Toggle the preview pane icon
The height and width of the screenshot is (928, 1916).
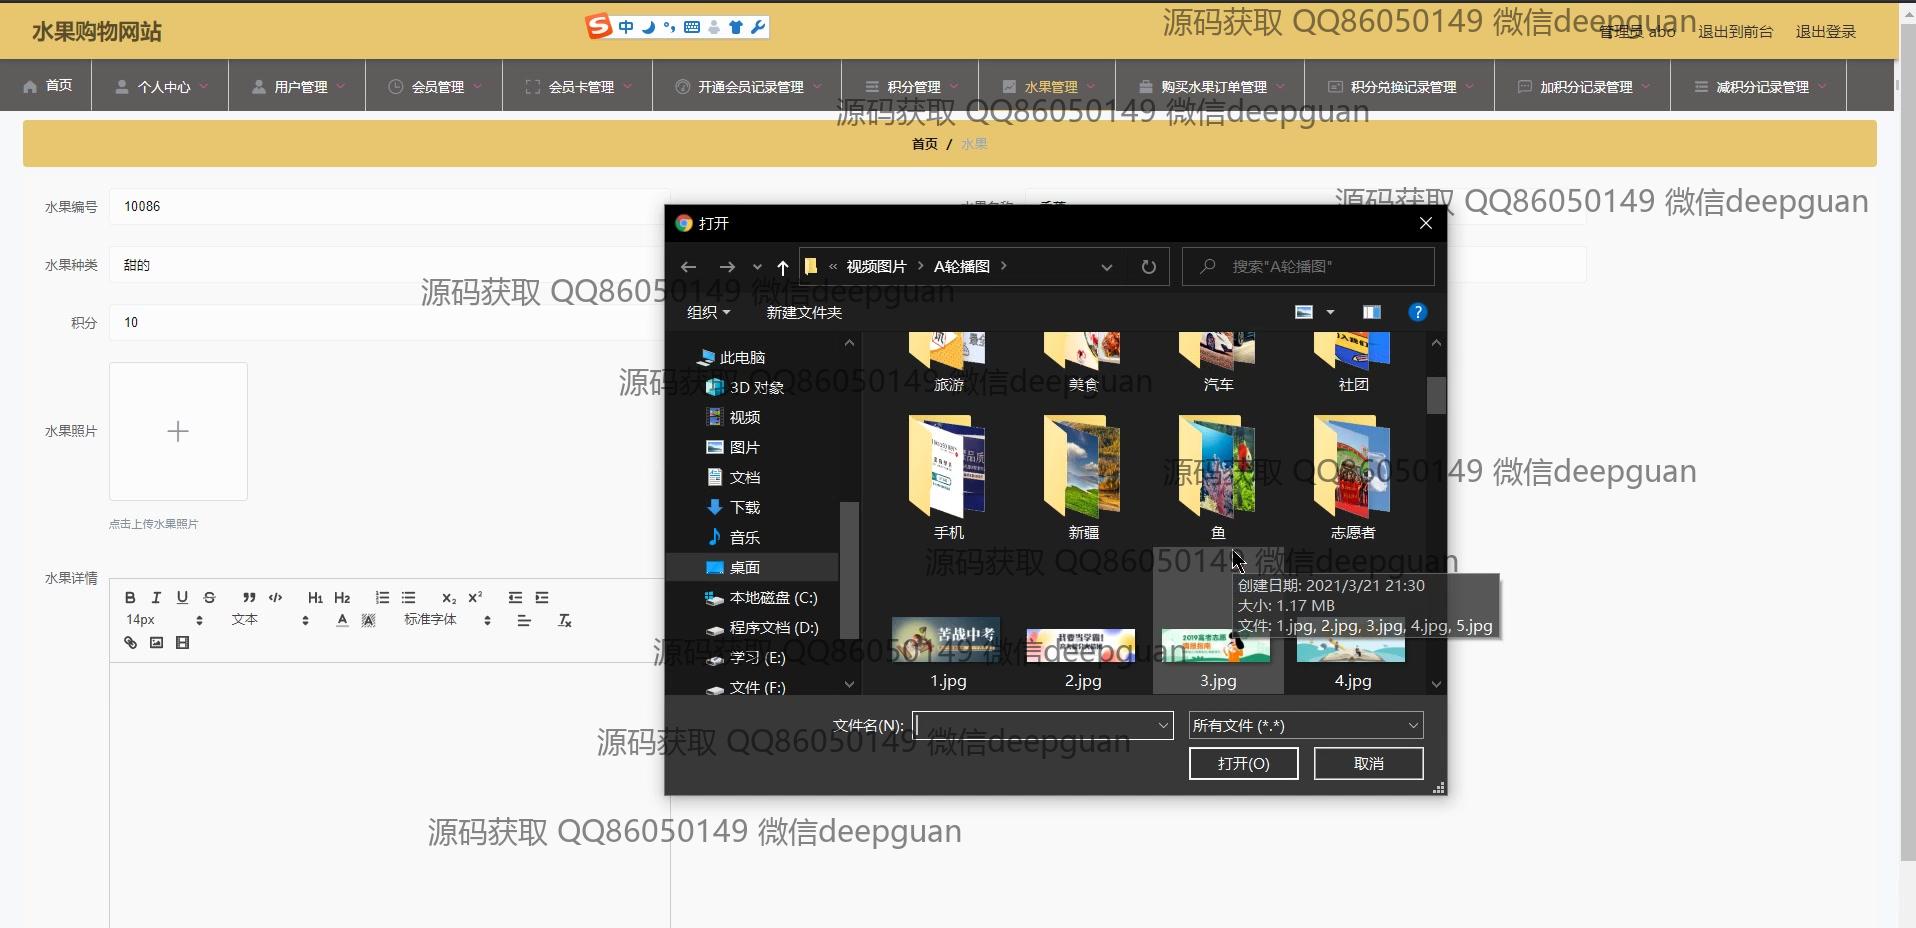tap(1371, 313)
